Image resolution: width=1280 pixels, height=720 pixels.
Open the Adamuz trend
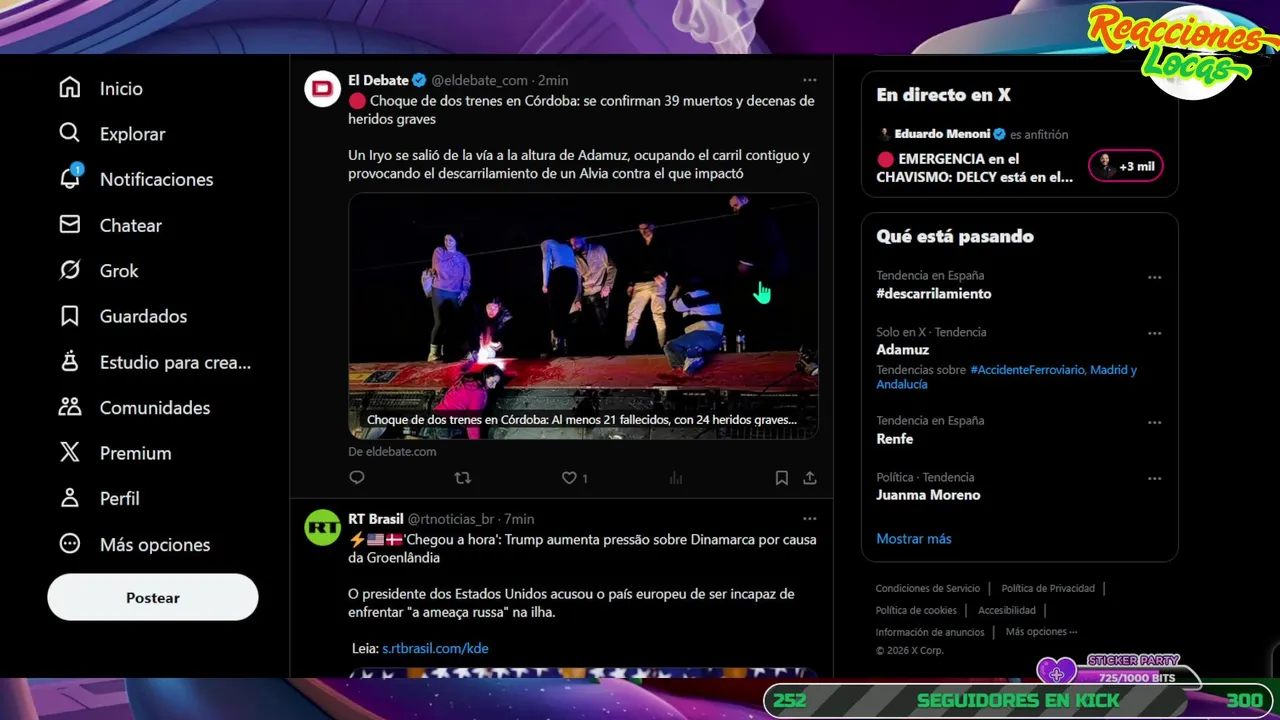tap(903, 349)
